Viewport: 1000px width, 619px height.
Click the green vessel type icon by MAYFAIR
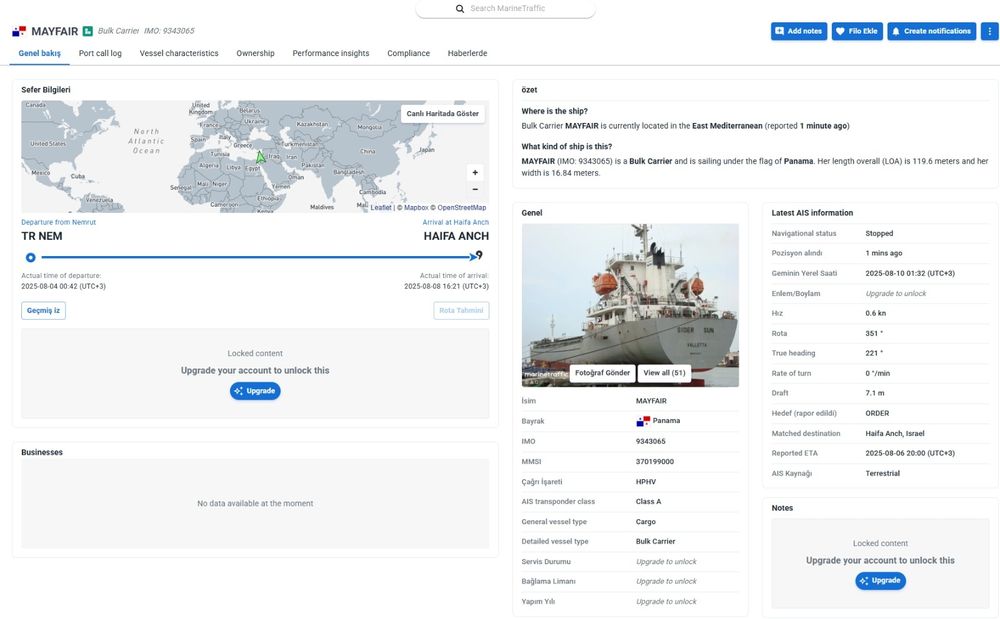tap(88, 31)
